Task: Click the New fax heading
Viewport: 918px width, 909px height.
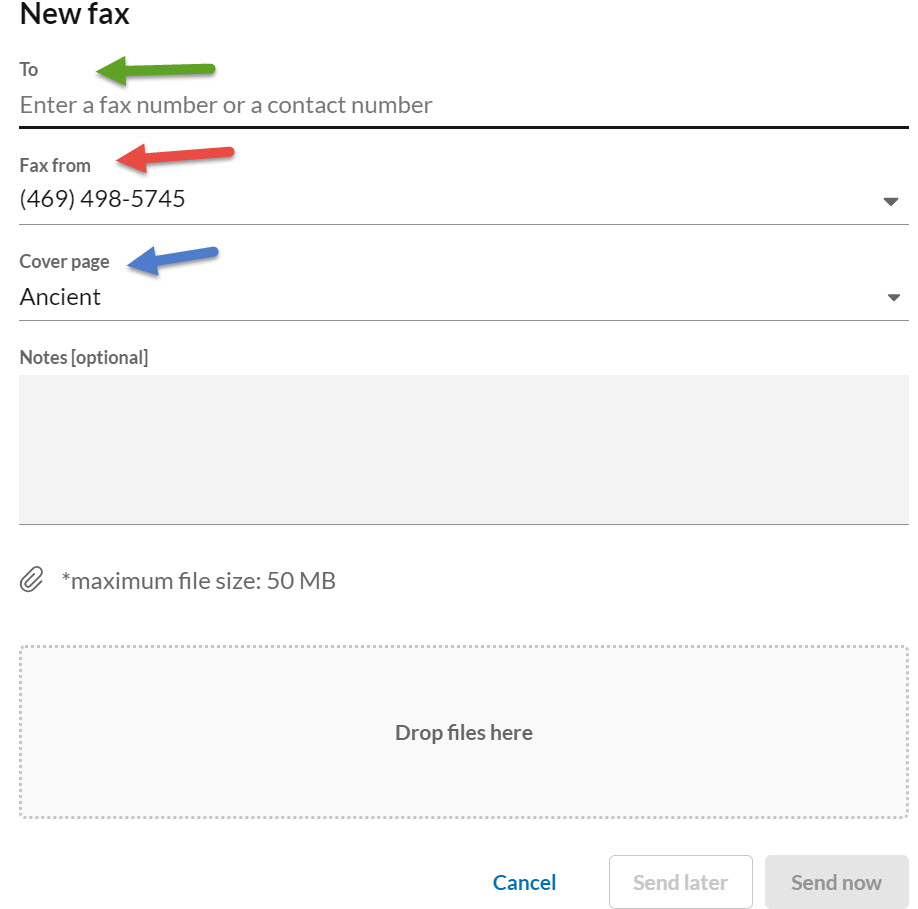Action: (74, 14)
